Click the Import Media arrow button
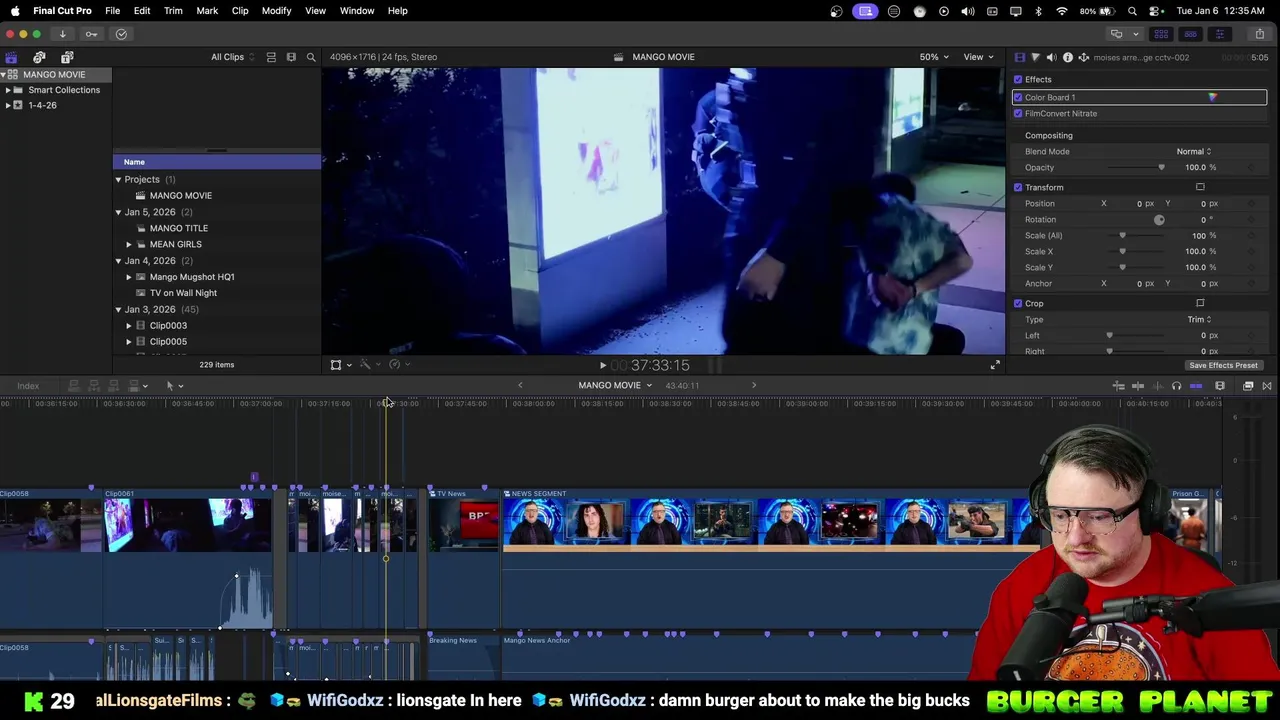Screen dimensions: 1280x720 coord(62,34)
